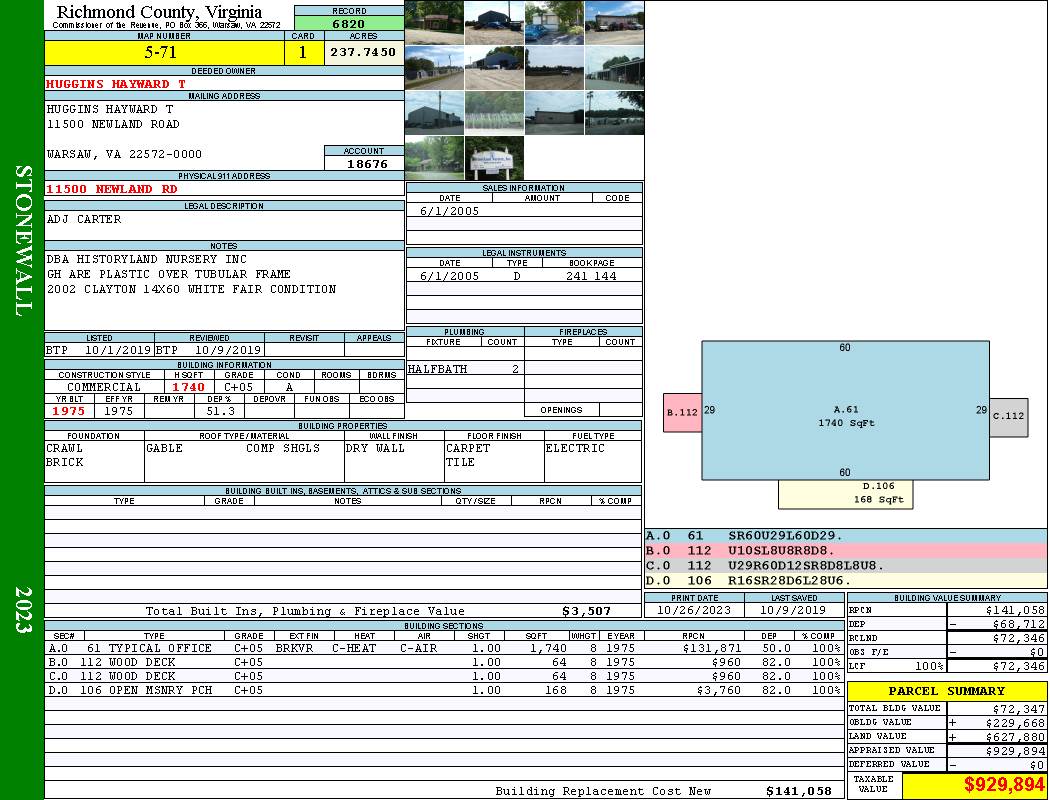Click deeded owner name HUGGINS HAYWARD T
Screen dimensions: 1050x800
(x=116, y=84)
